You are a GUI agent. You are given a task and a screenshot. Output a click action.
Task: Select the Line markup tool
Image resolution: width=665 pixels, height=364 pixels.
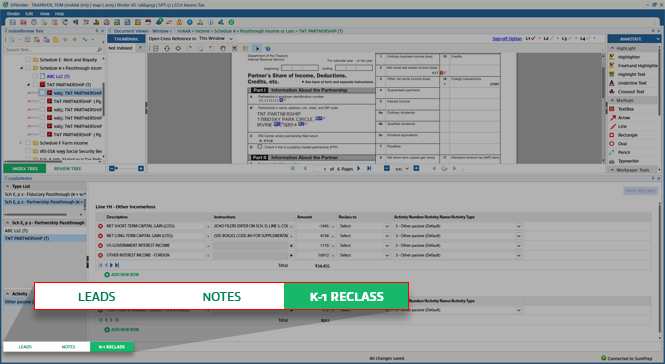click(622, 126)
